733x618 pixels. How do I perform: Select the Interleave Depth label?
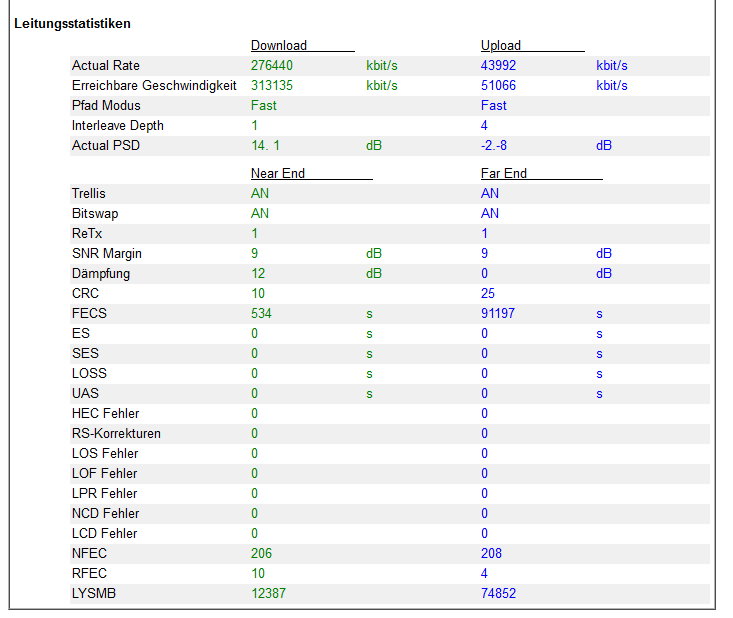point(118,126)
